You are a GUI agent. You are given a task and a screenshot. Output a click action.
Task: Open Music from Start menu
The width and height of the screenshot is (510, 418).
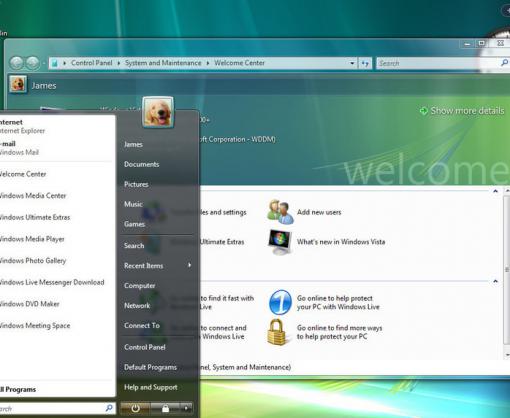click(x=133, y=204)
